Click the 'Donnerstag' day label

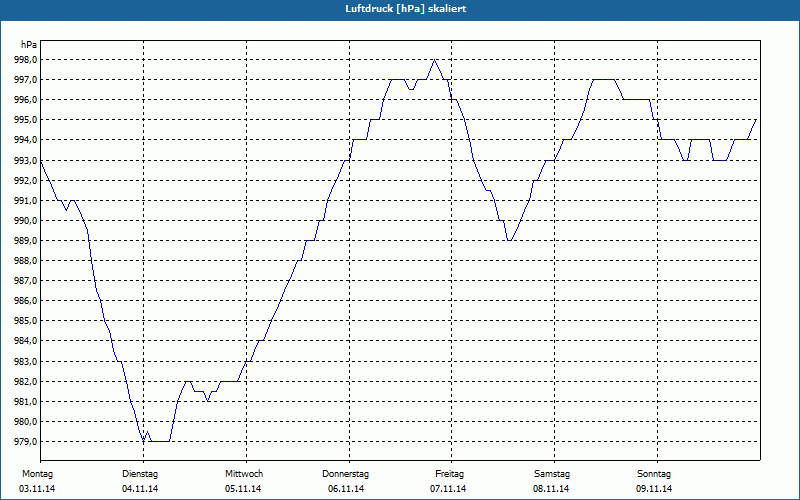[345, 474]
